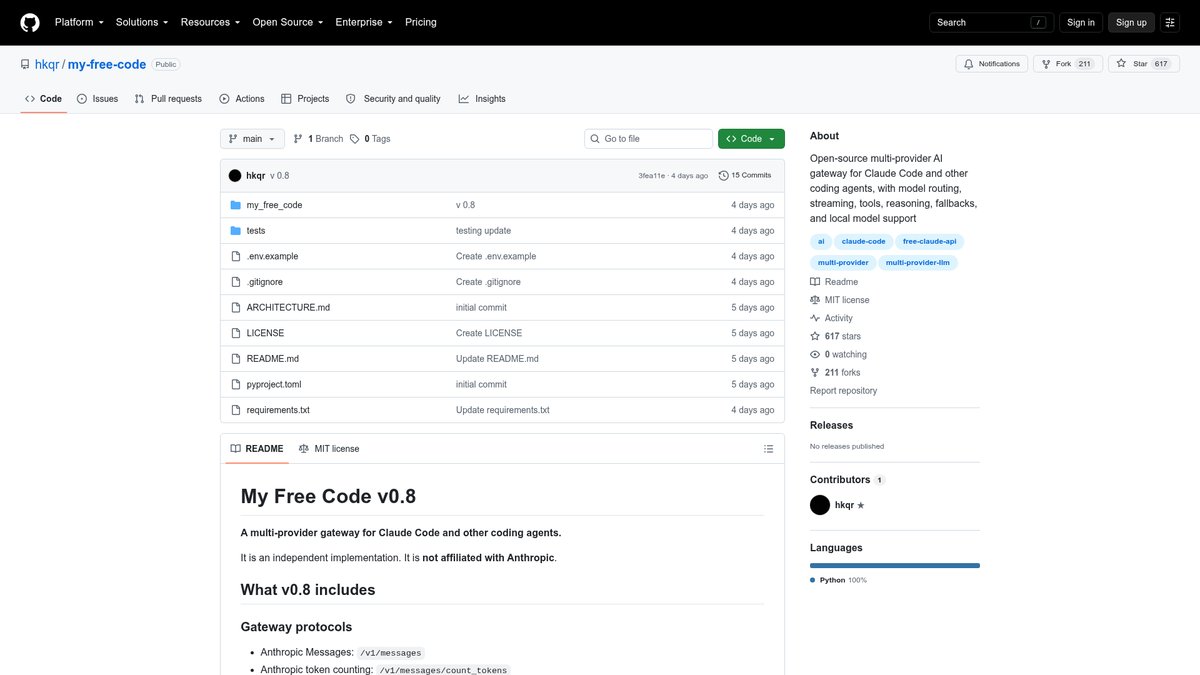Click the Sign up button
Screen dimensions: 1200x675
click(x=1131, y=22)
